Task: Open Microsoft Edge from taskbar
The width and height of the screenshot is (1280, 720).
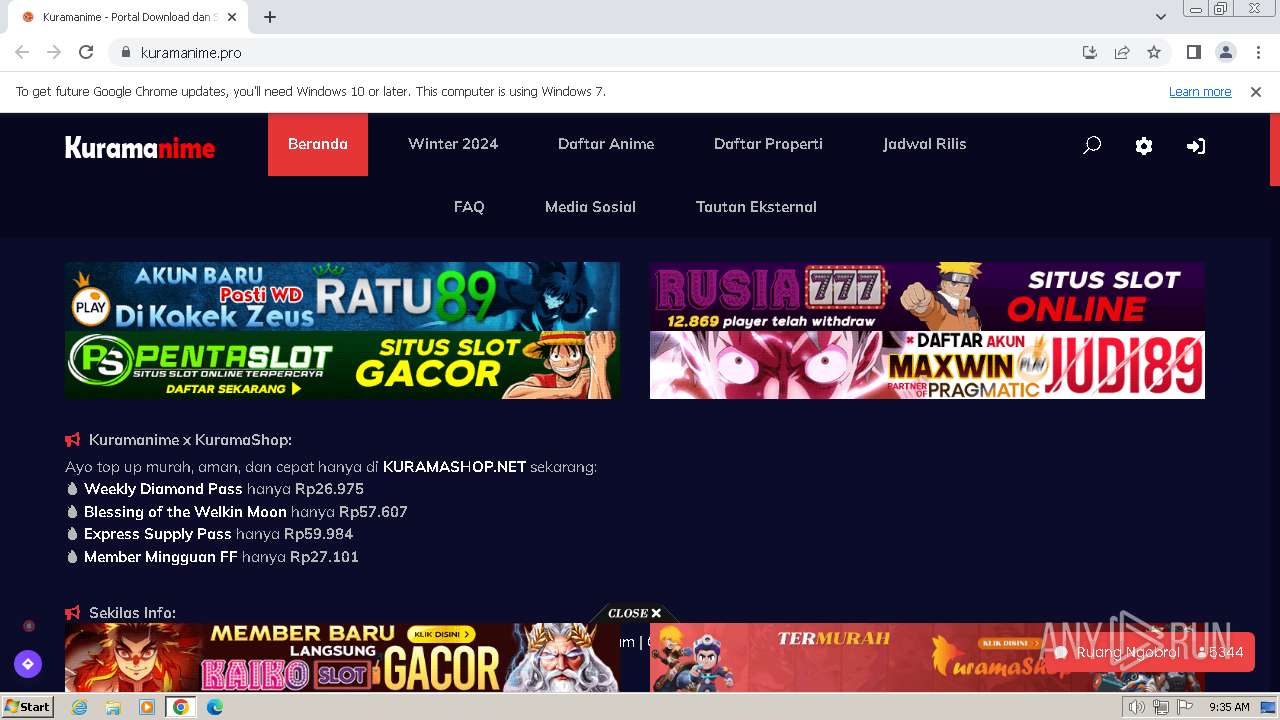Action: coord(215,707)
